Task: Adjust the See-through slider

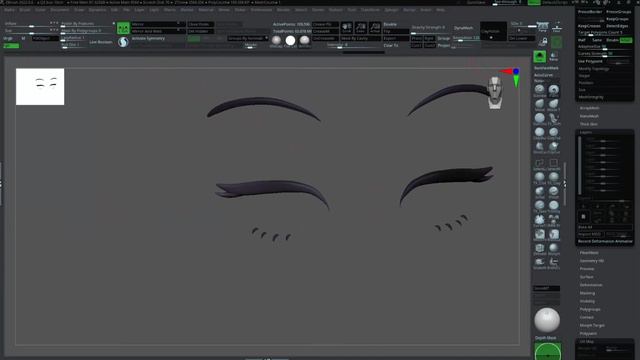Action: [508, 2]
